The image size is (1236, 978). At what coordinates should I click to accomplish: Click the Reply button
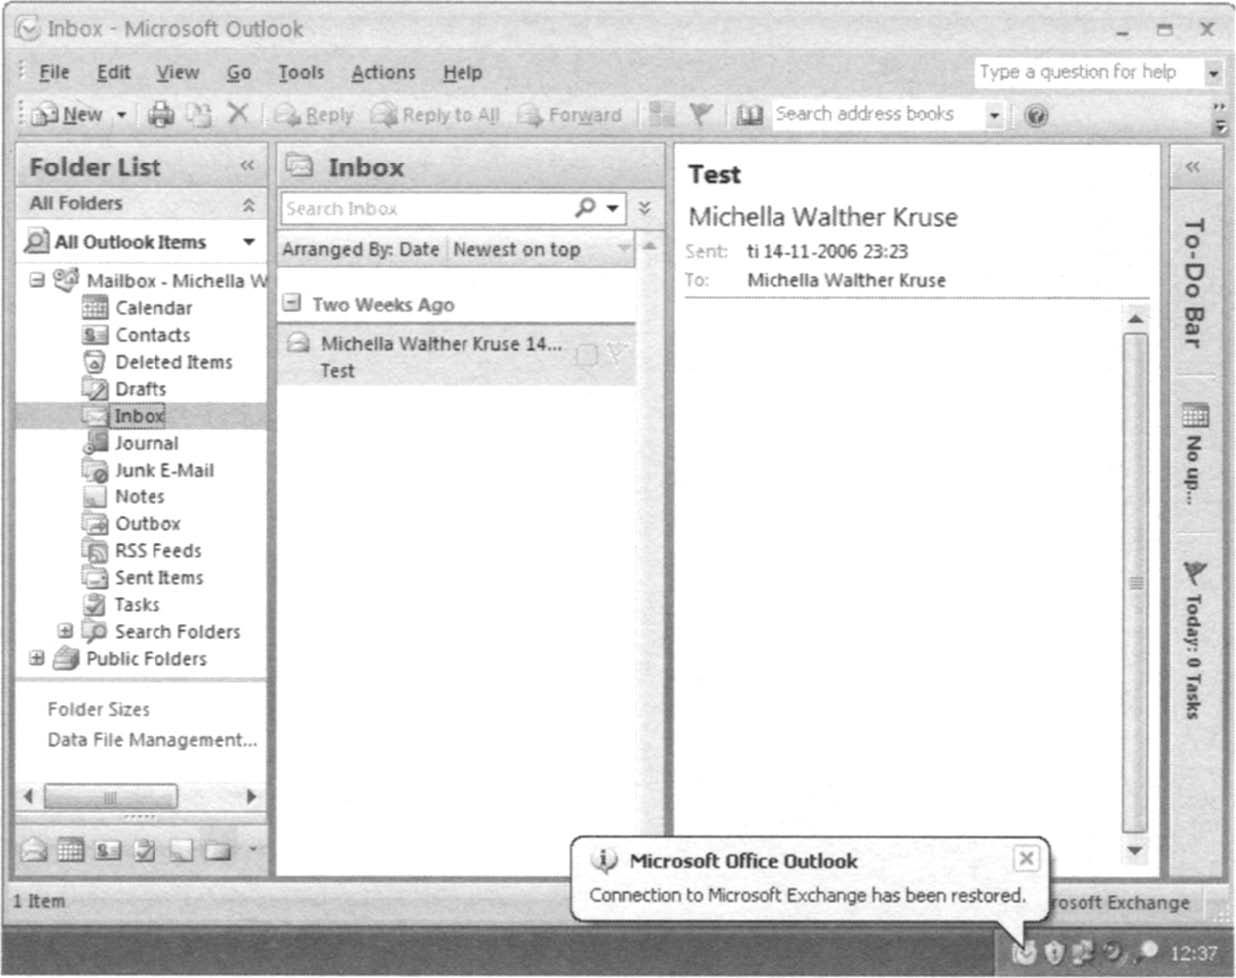click(x=314, y=115)
